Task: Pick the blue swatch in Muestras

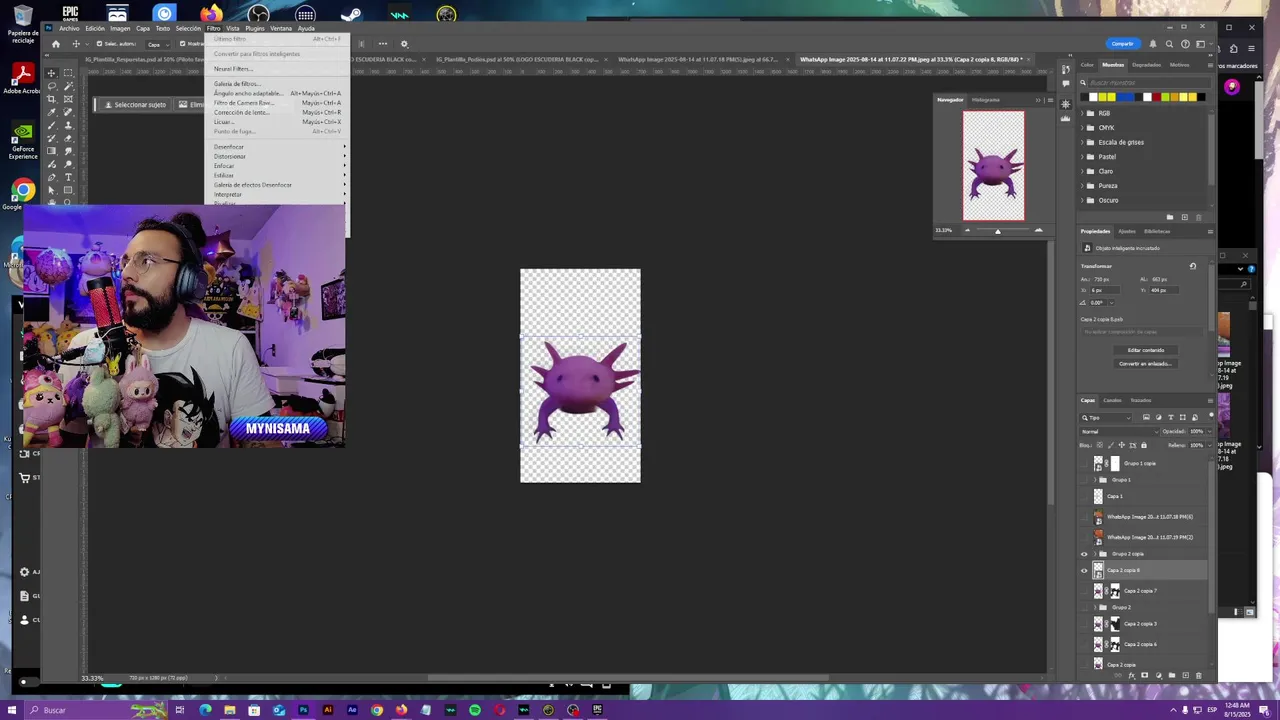Action: point(1125,97)
